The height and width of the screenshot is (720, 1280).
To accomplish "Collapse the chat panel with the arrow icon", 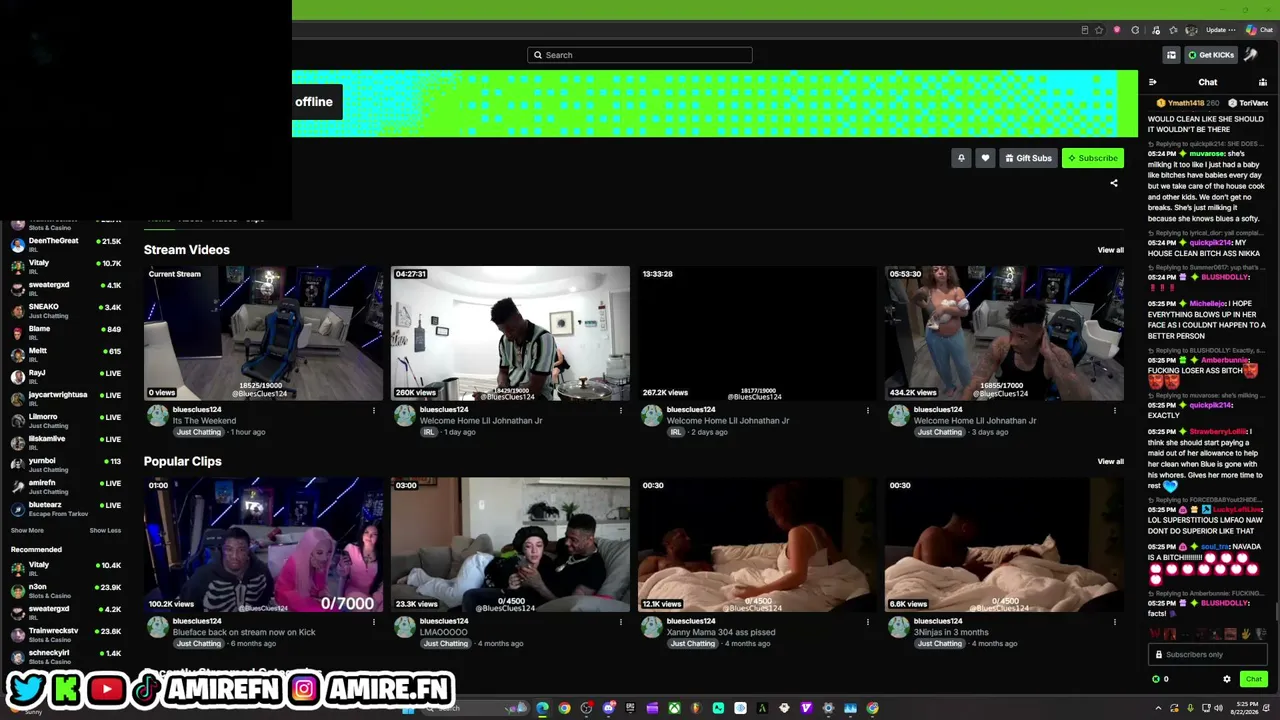I will pos(1153,82).
